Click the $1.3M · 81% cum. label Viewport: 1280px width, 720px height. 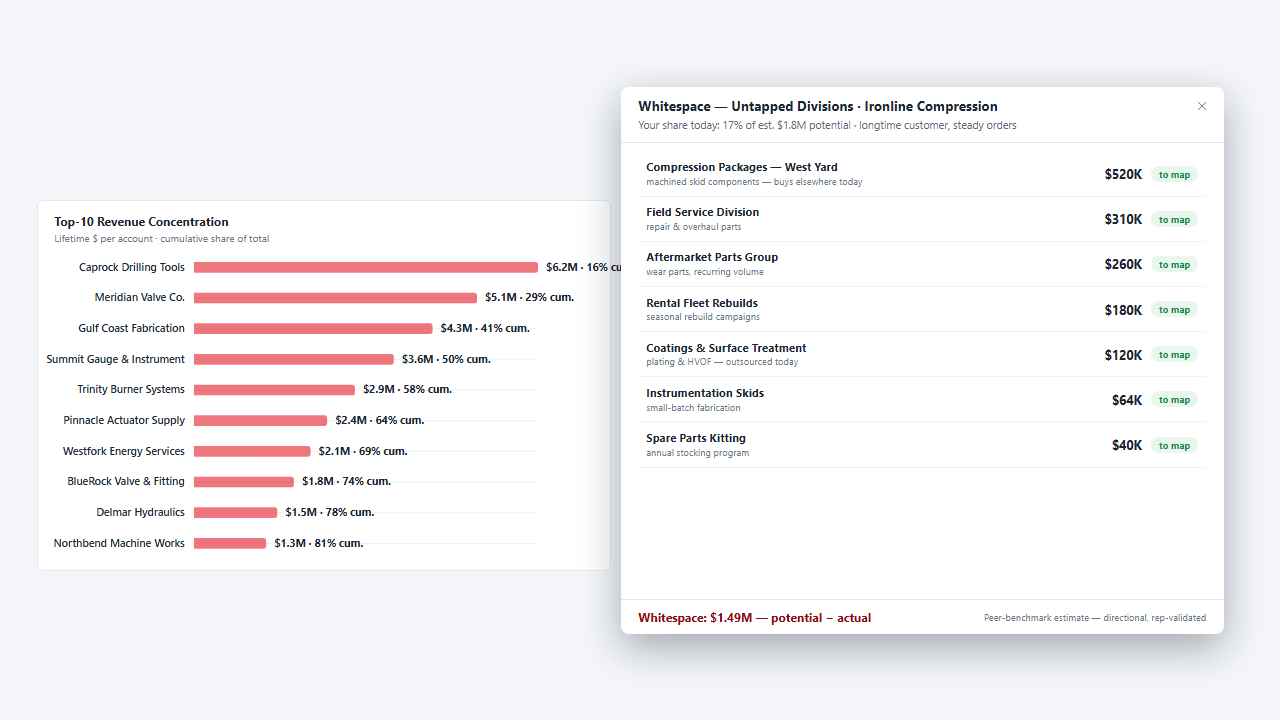coord(319,543)
